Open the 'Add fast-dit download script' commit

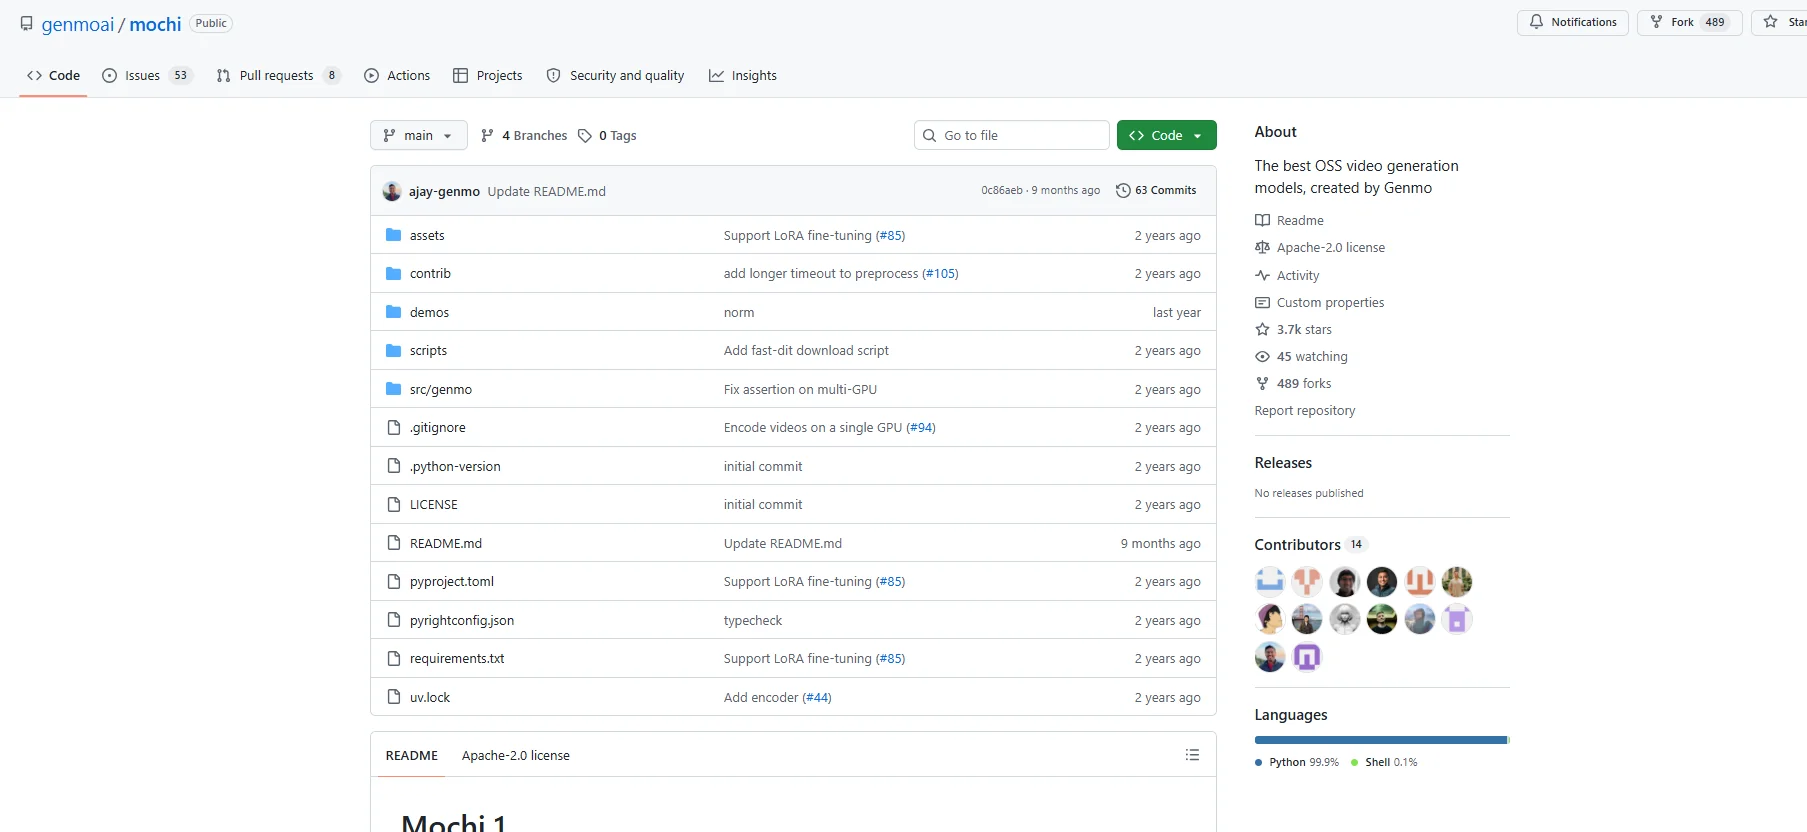coord(806,350)
